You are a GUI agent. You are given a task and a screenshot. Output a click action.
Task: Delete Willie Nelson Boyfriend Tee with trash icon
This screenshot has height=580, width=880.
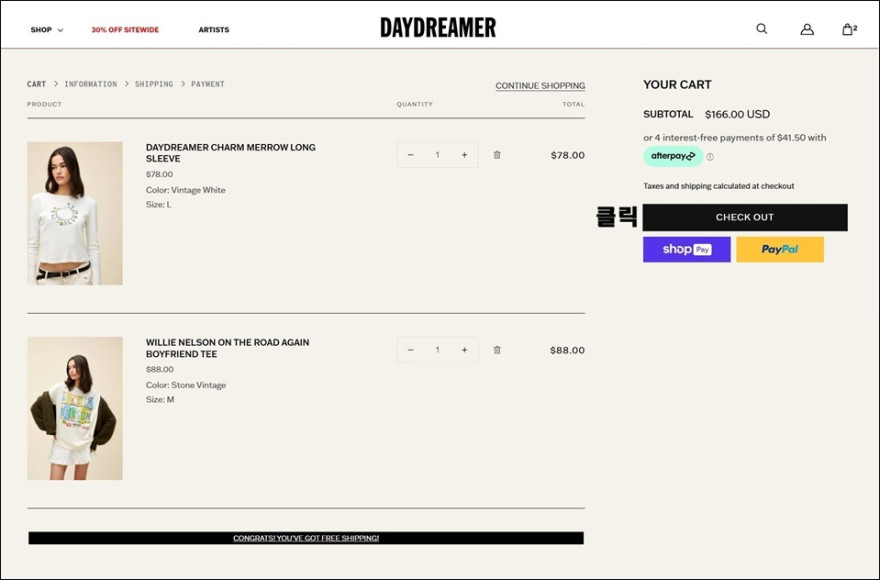click(497, 350)
